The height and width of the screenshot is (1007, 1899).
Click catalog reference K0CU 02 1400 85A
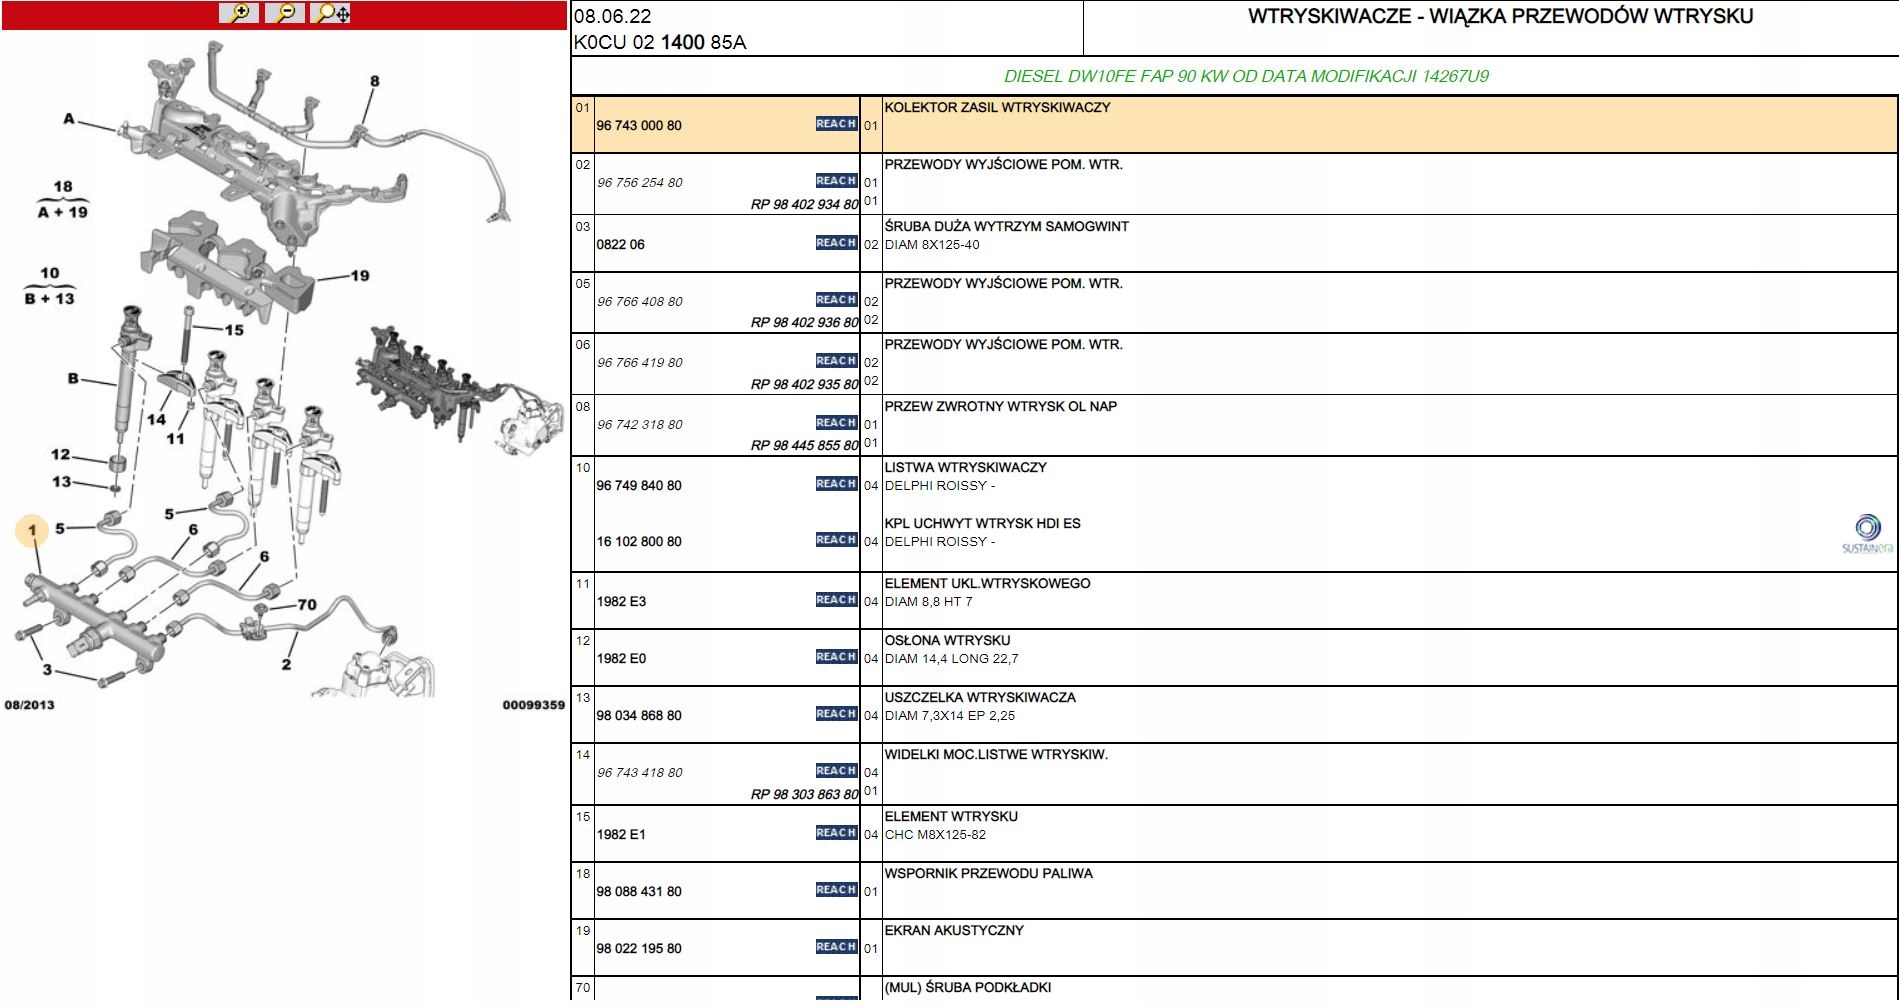660,43
